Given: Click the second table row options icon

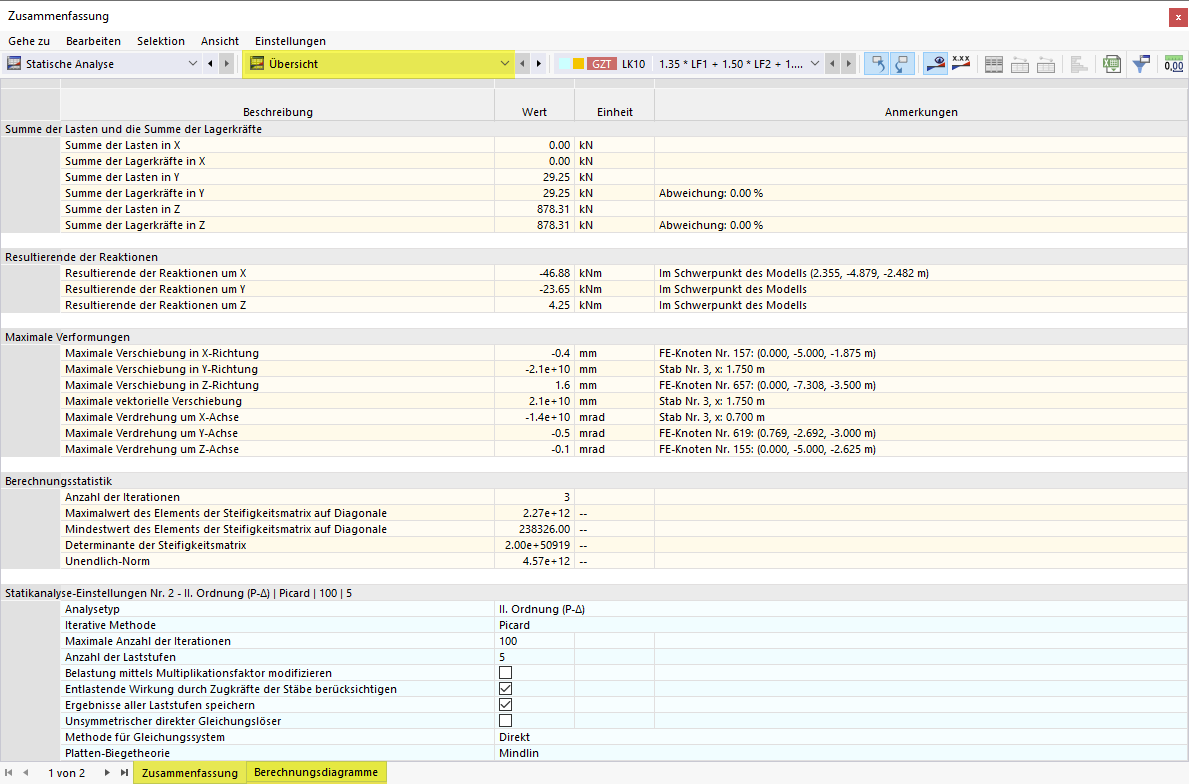Looking at the screenshot, I should pyautogui.click(x=1020, y=64).
